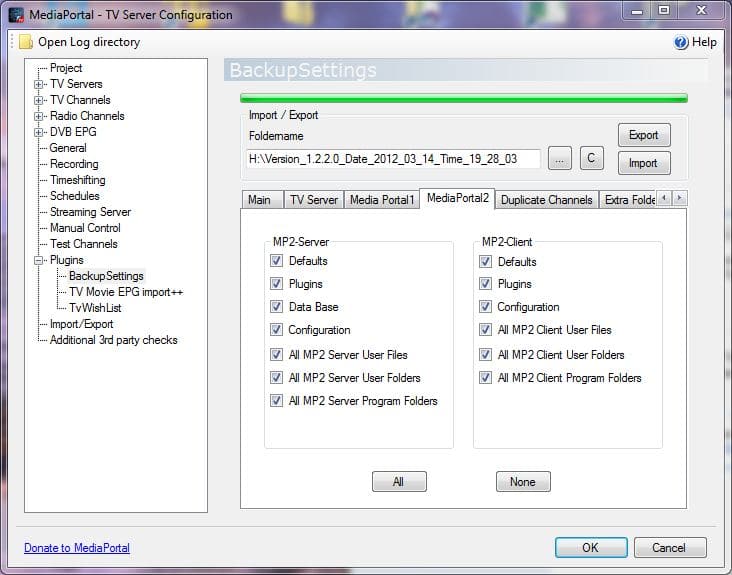
Task: Confirm settings with OK button
Action: pyautogui.click(x=591, y=547)
